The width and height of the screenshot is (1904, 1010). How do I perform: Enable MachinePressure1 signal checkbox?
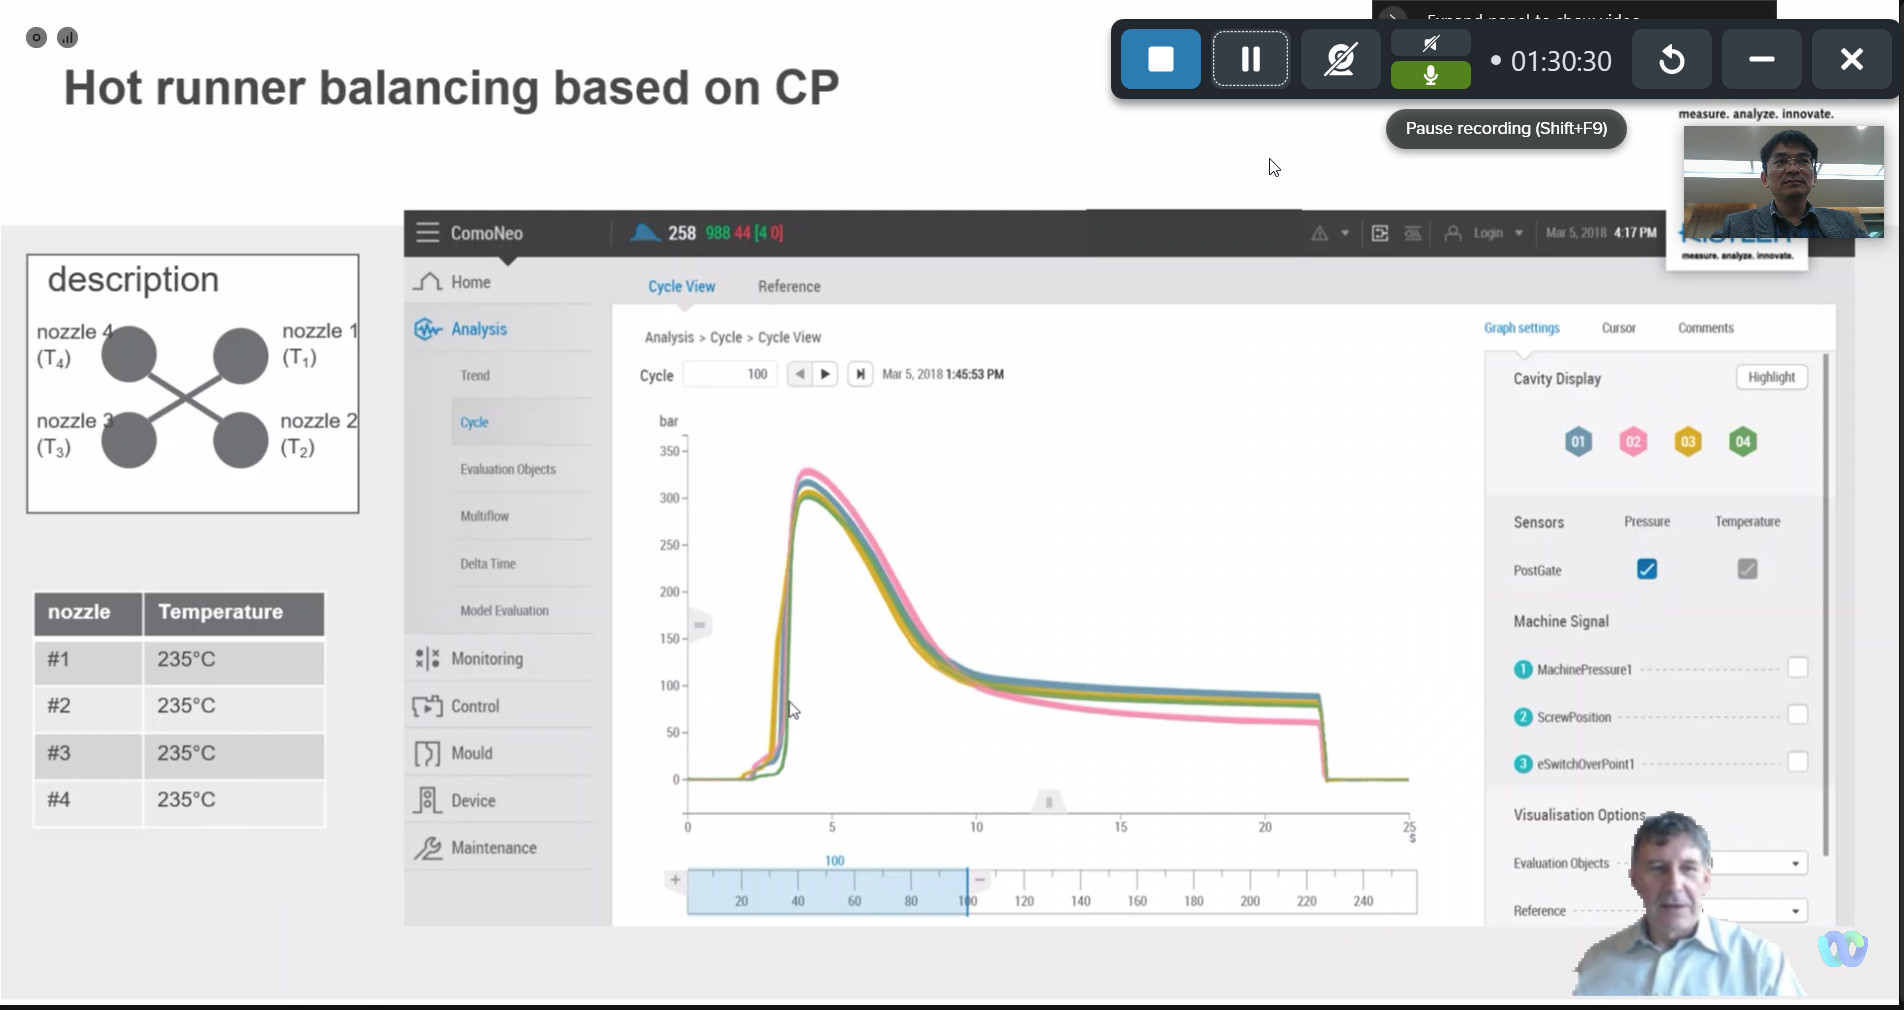[x=1797, y=668]
